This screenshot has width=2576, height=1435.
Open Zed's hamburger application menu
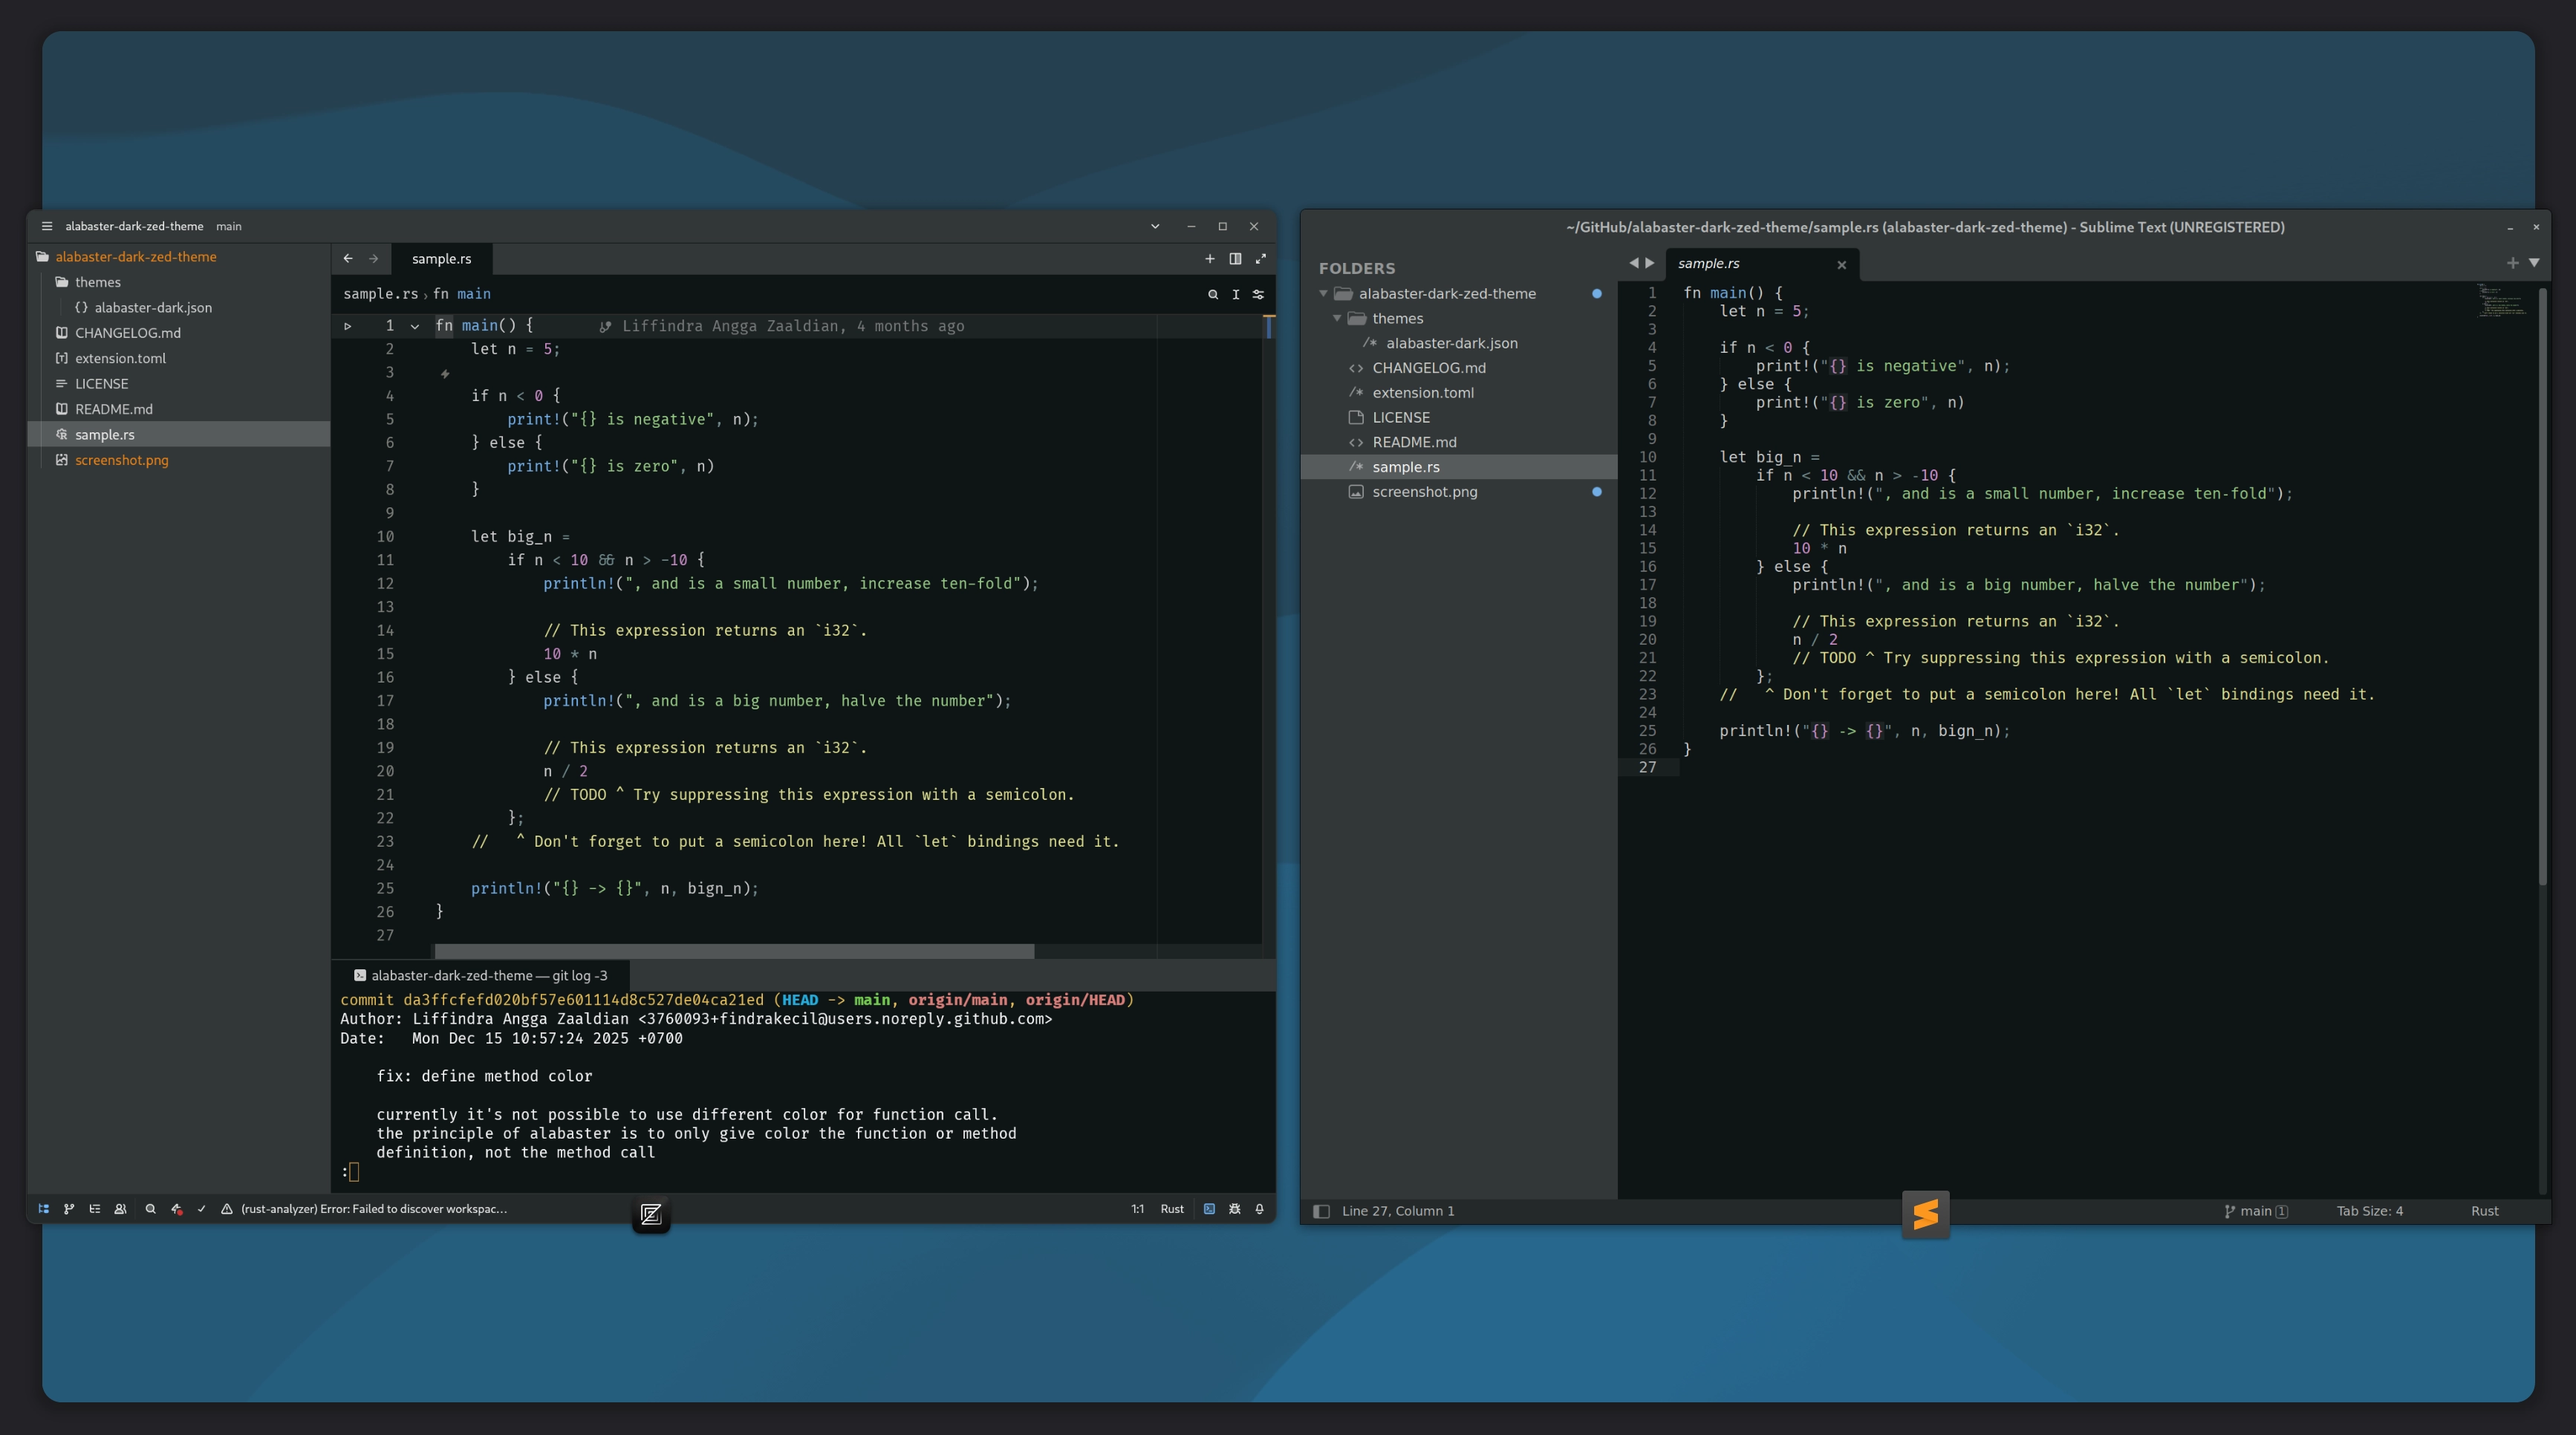46,226
